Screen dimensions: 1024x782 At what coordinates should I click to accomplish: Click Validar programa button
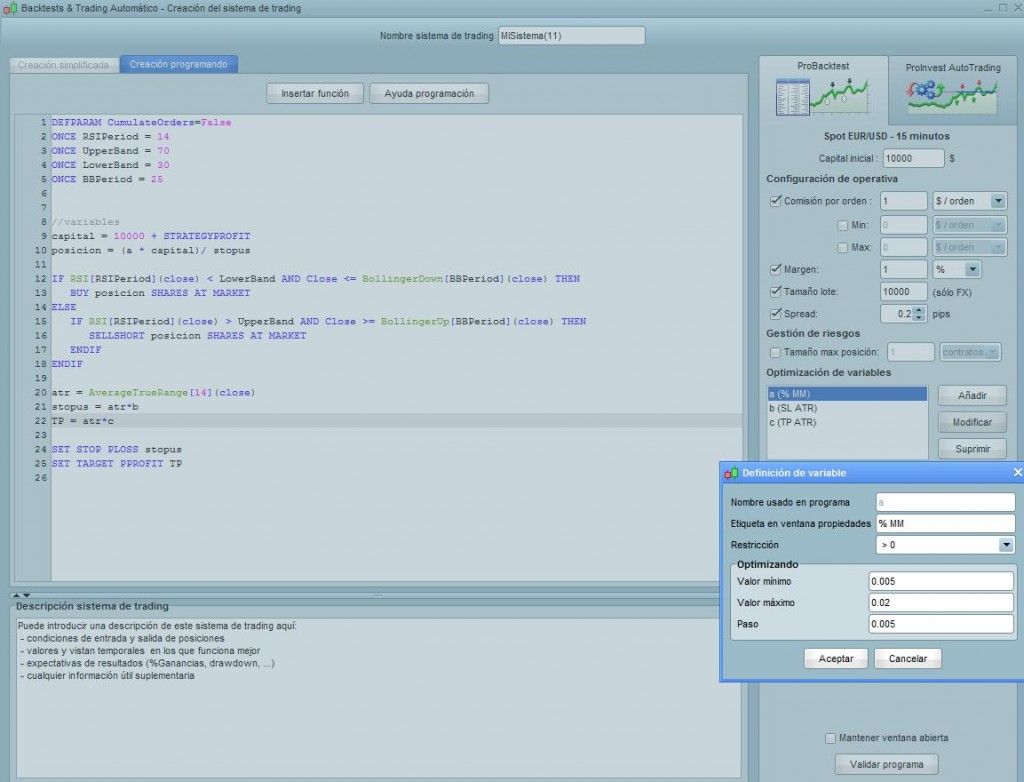pyautogui.click(x=886, y=764)
